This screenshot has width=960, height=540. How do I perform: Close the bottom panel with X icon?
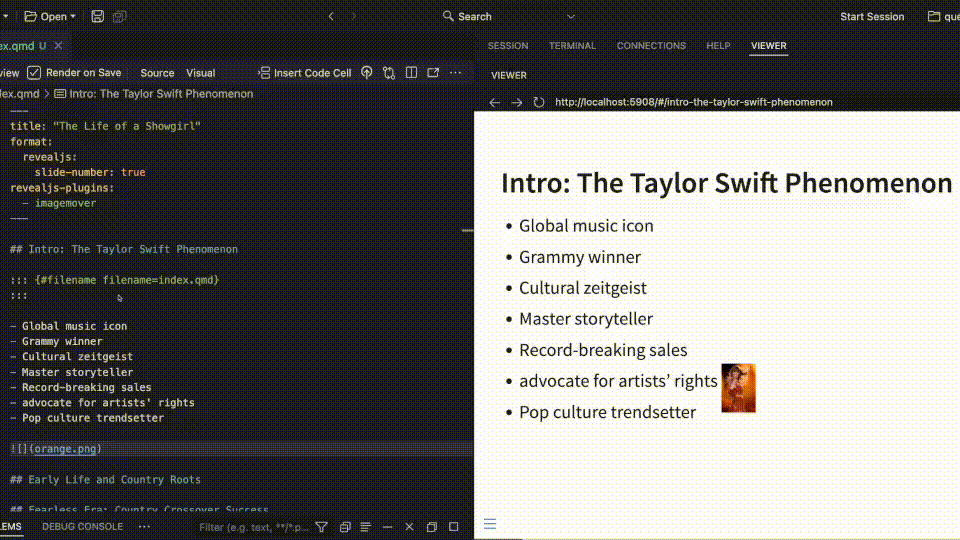tap(410, 527)
